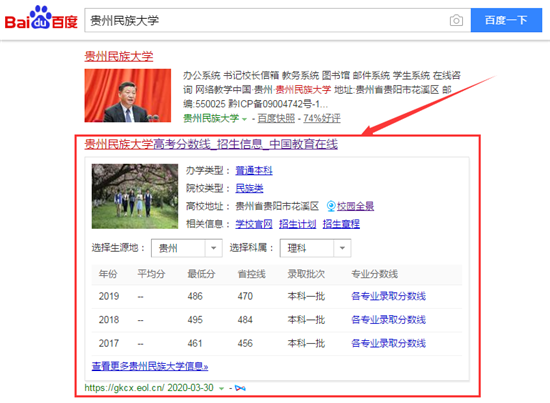Click the 省控线 column header
The height and width of the screenshot is (403, 550).
(251, 274)
